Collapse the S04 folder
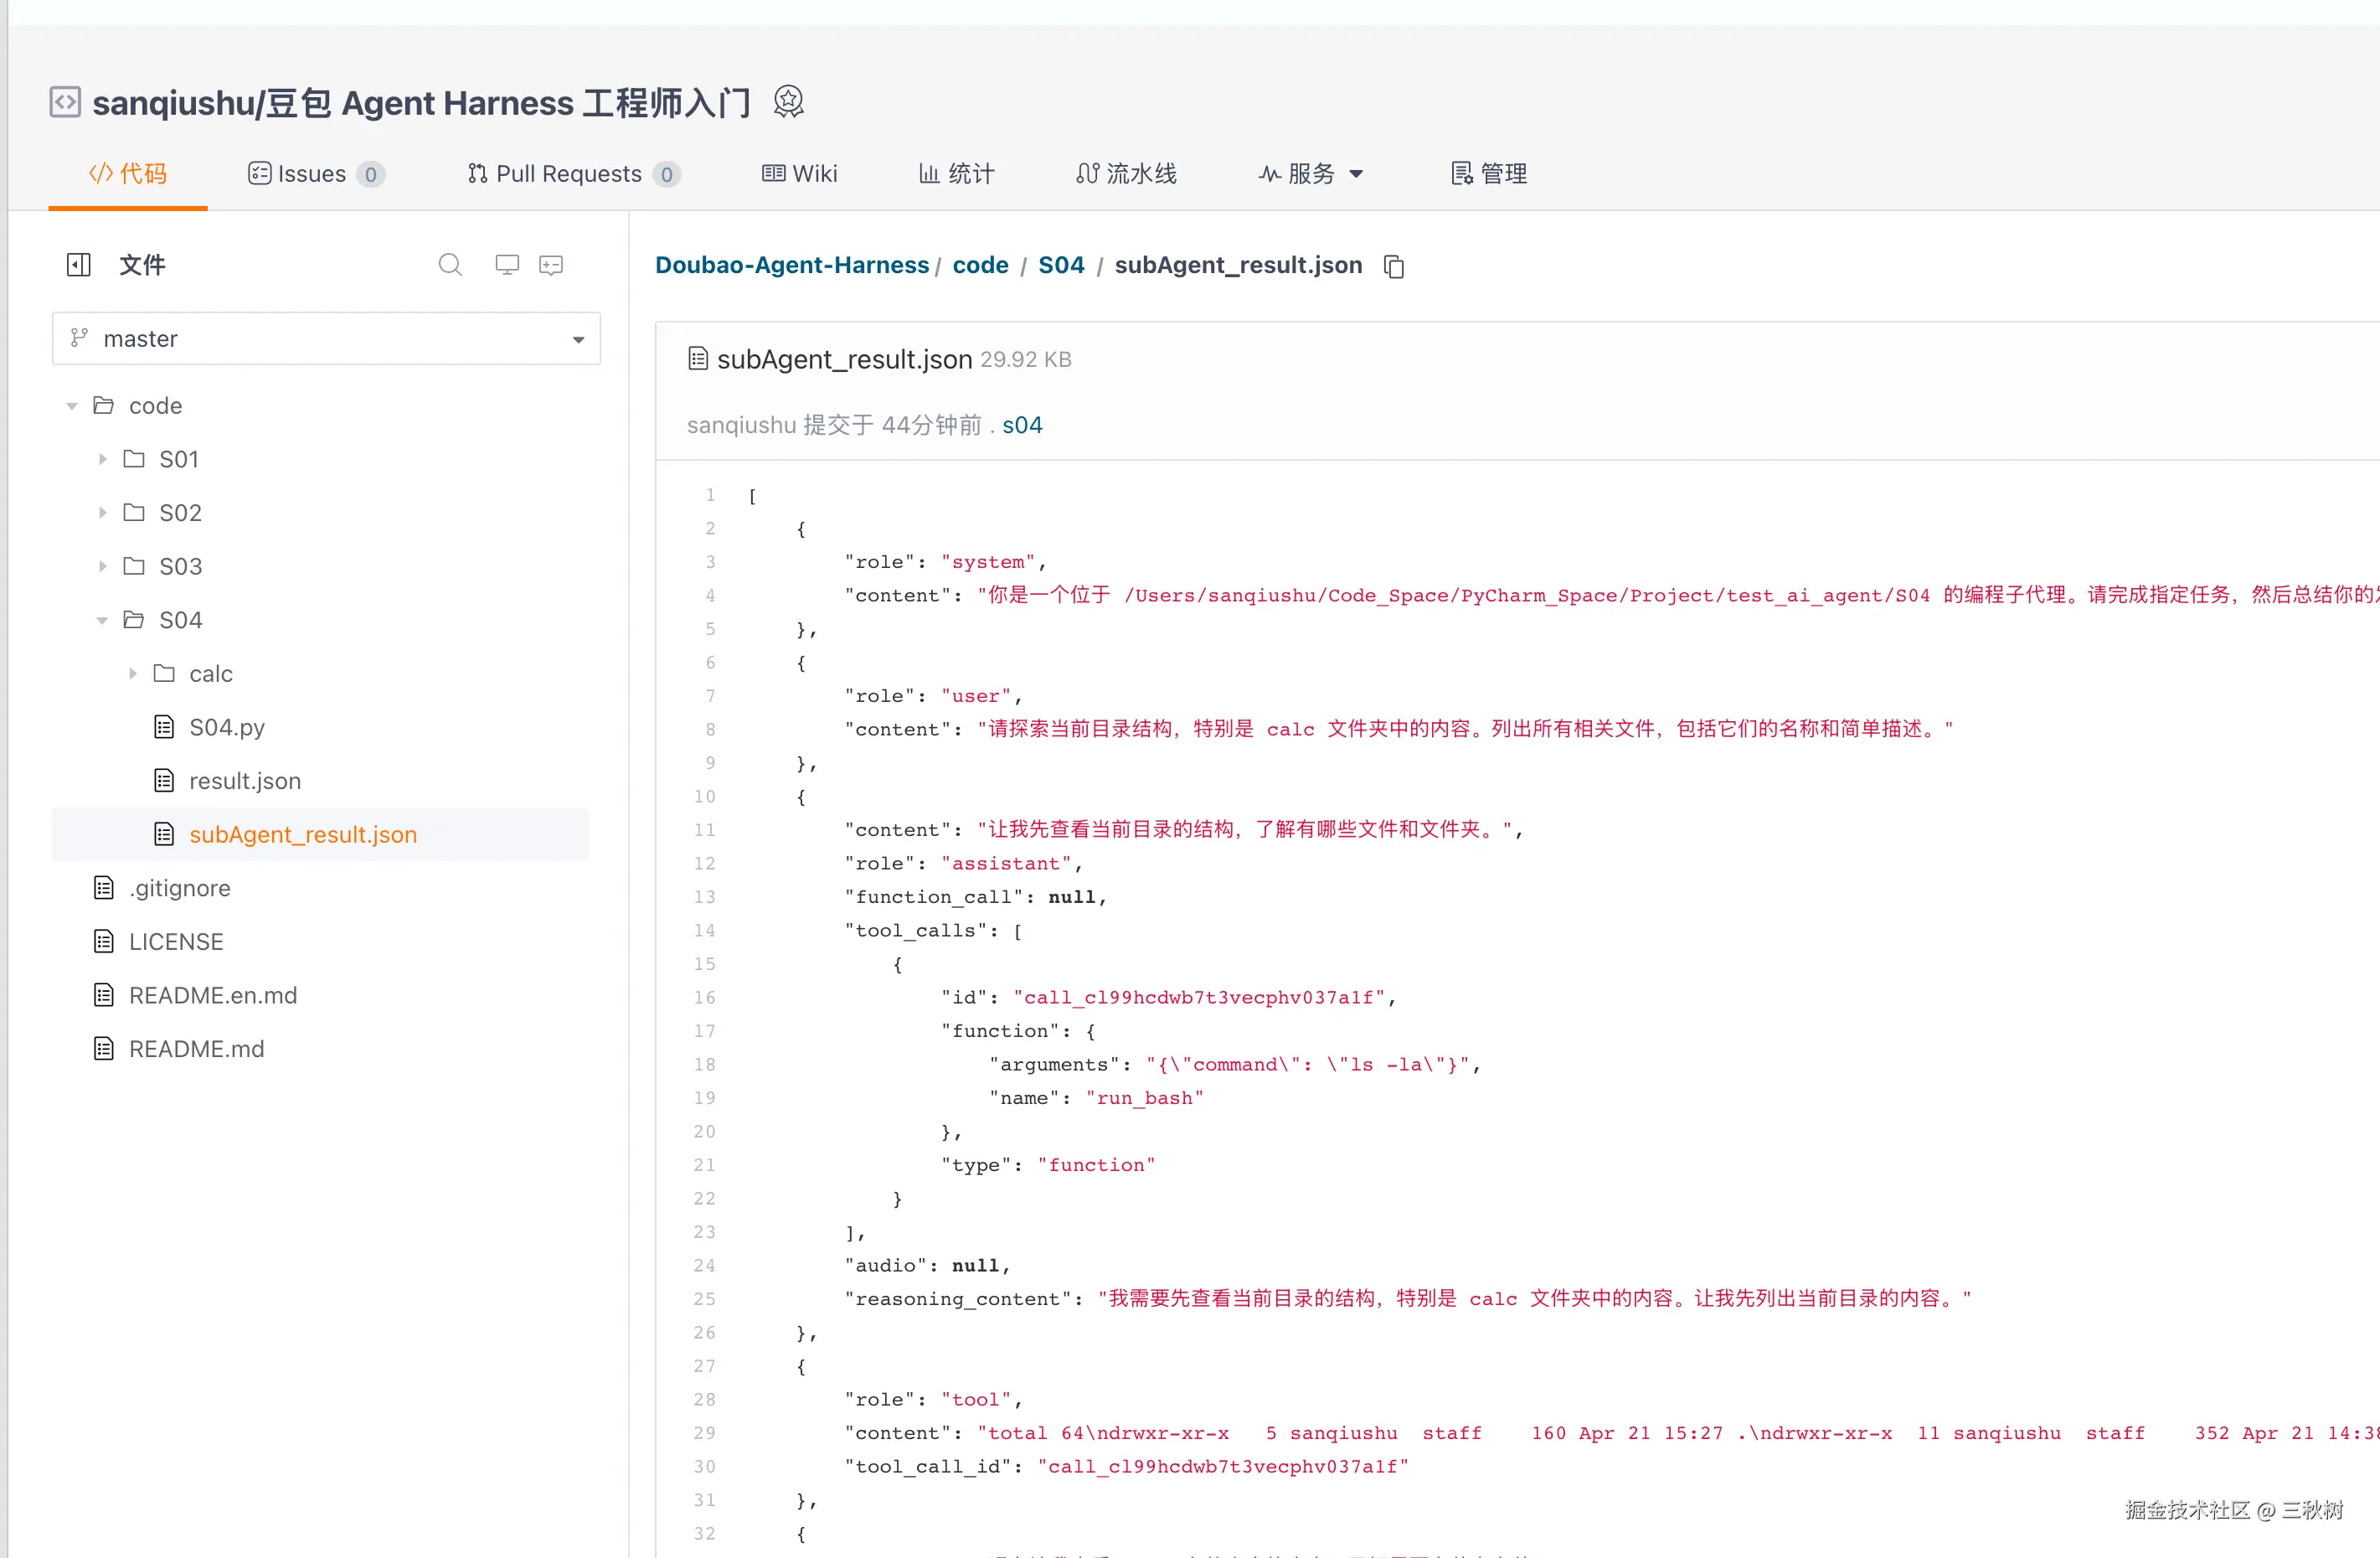 pyautogui.click(x=102, y=620)
